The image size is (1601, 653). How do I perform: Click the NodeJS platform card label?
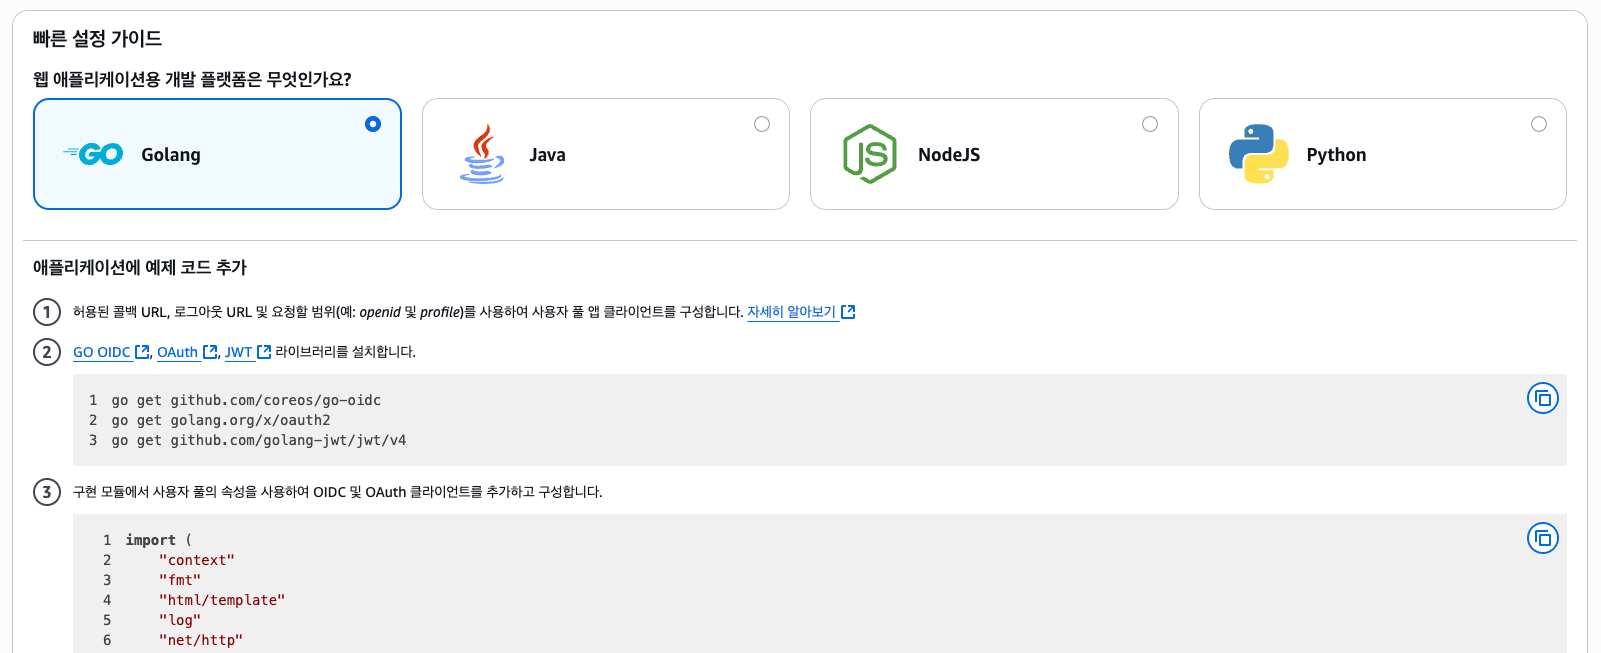click(949, 155)
